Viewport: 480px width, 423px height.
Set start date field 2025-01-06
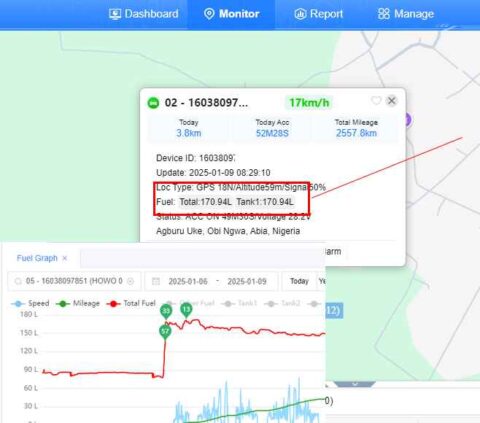188,281
